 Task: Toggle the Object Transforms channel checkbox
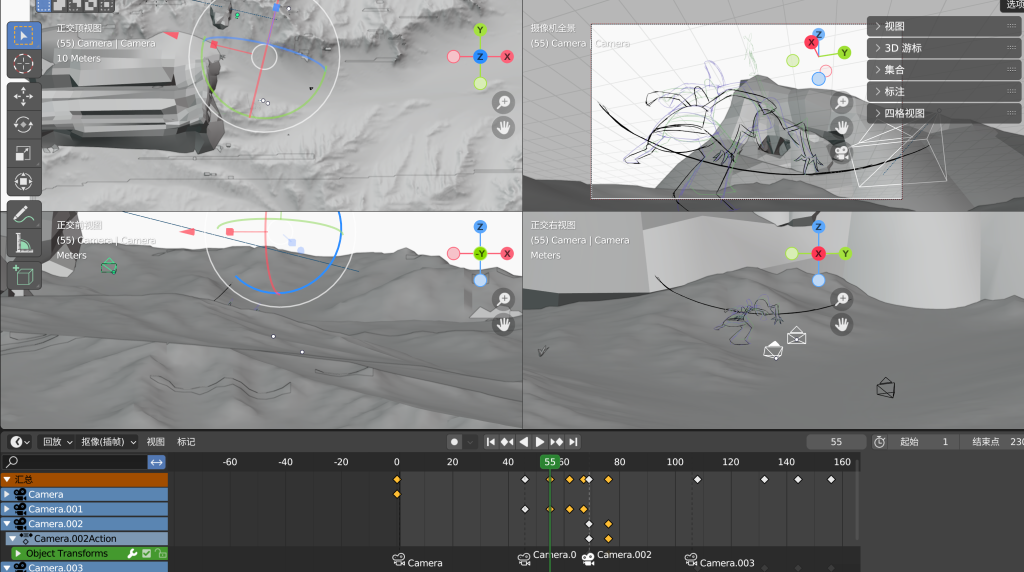(x=146, y=554)
